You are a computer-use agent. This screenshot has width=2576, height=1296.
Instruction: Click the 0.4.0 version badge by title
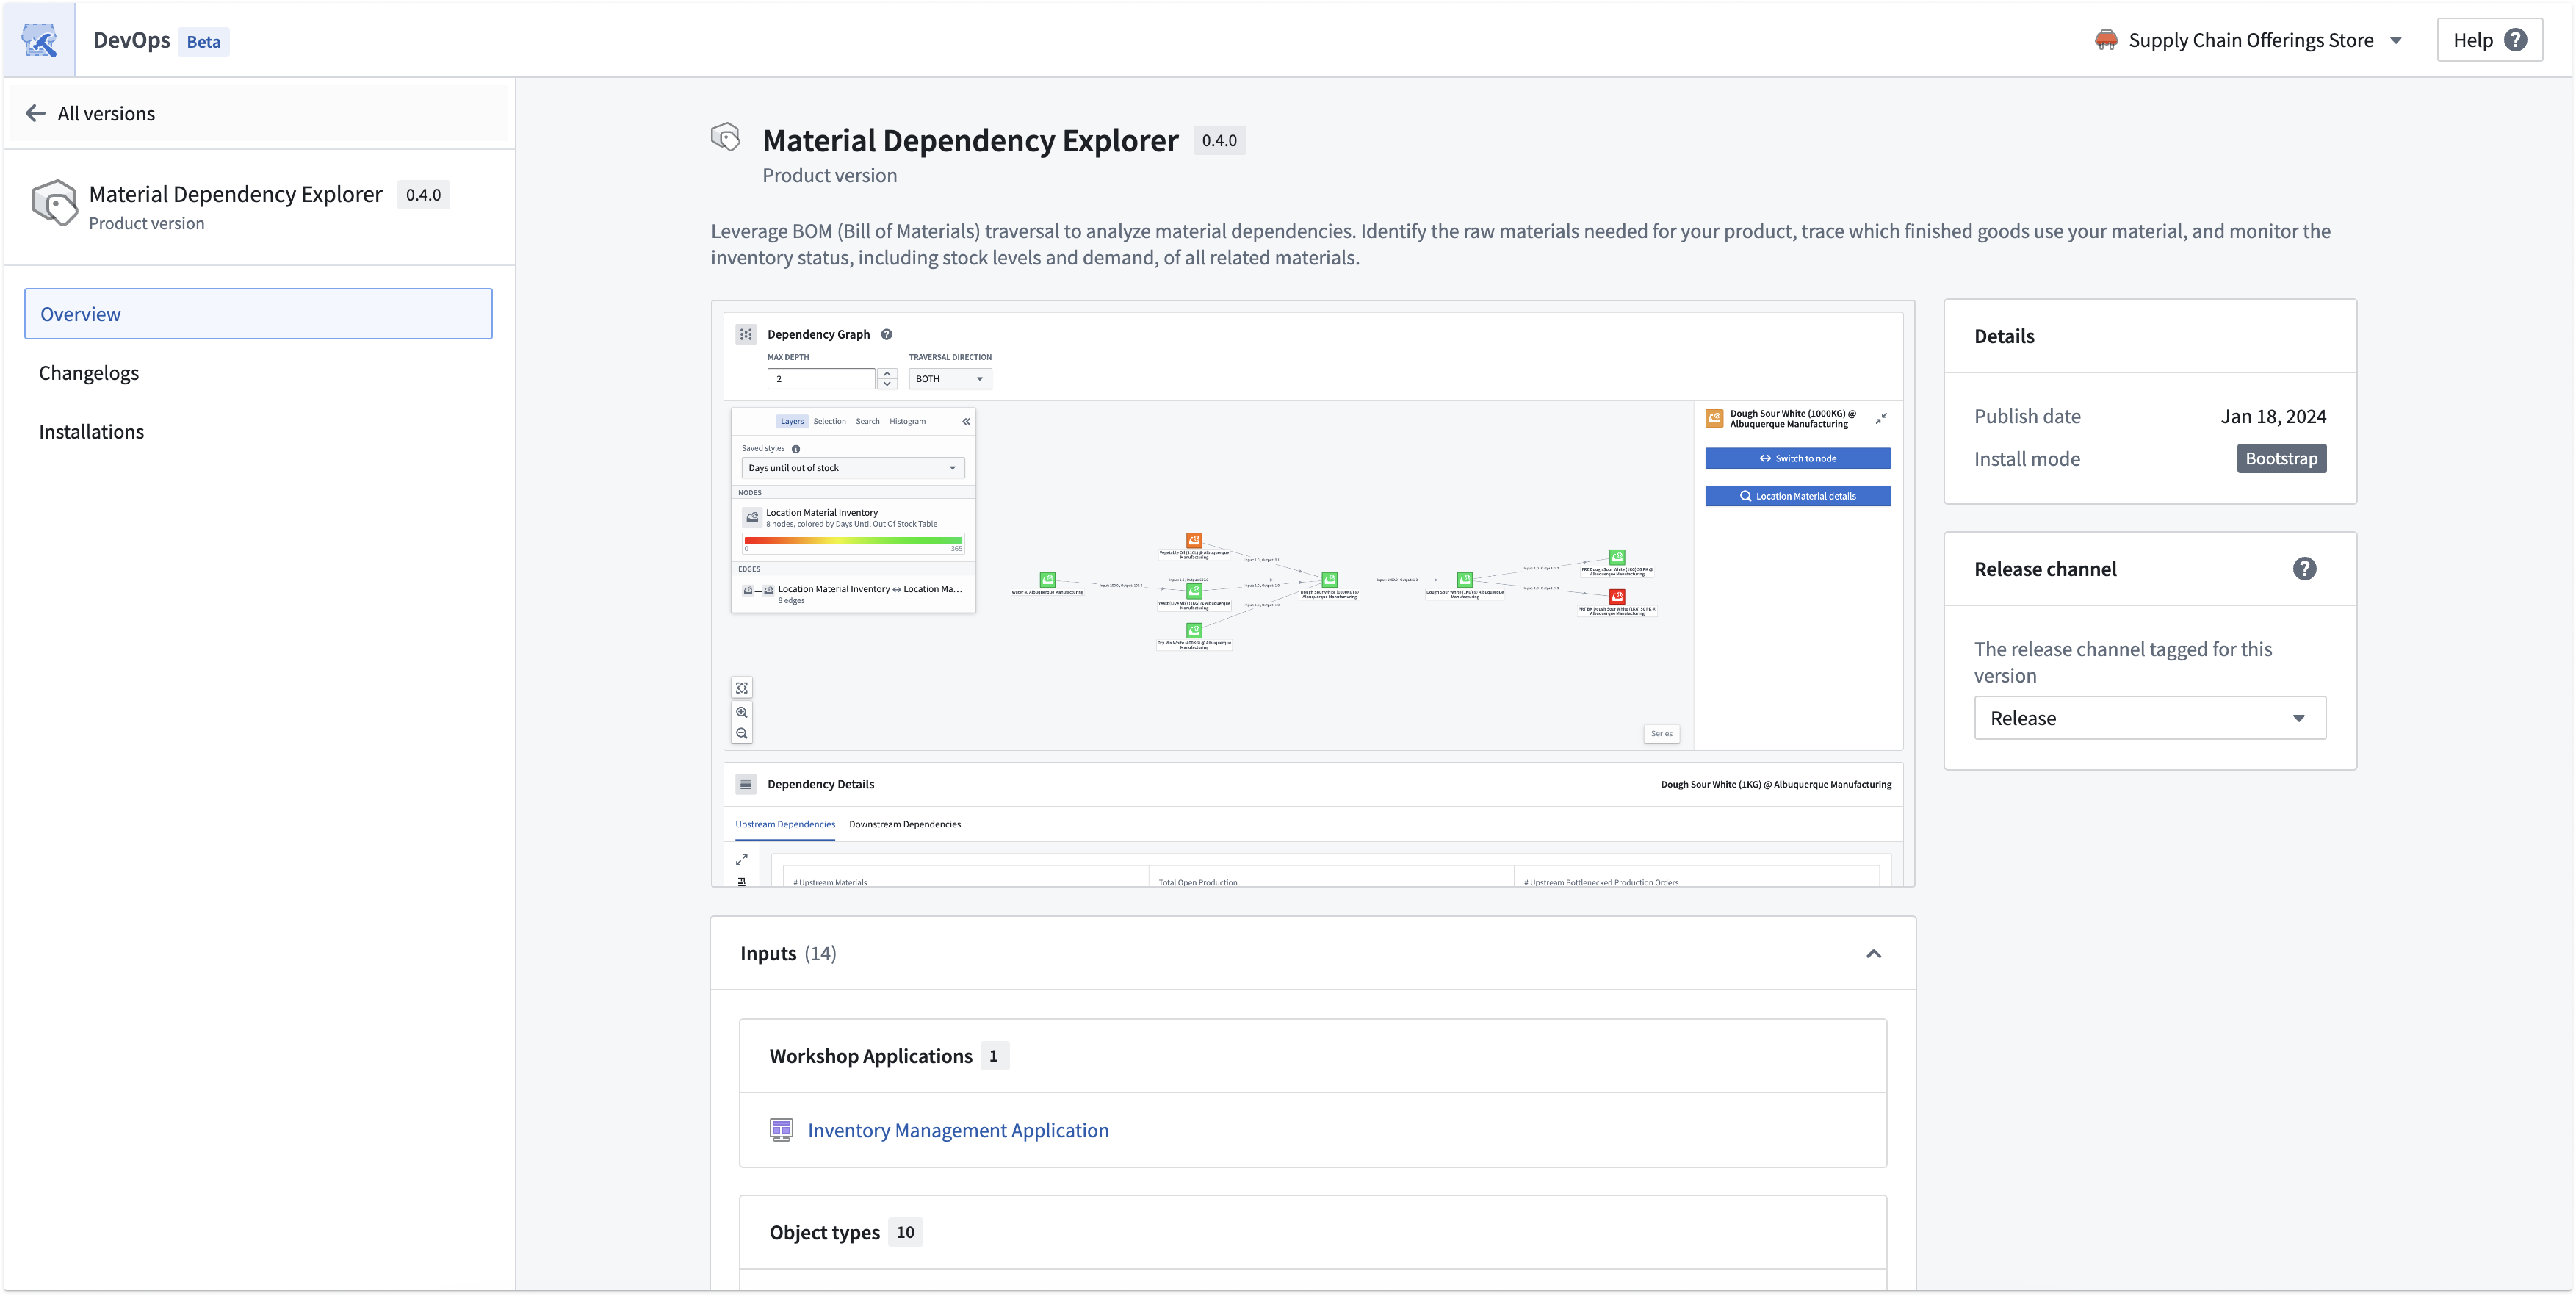(1218, 140)
